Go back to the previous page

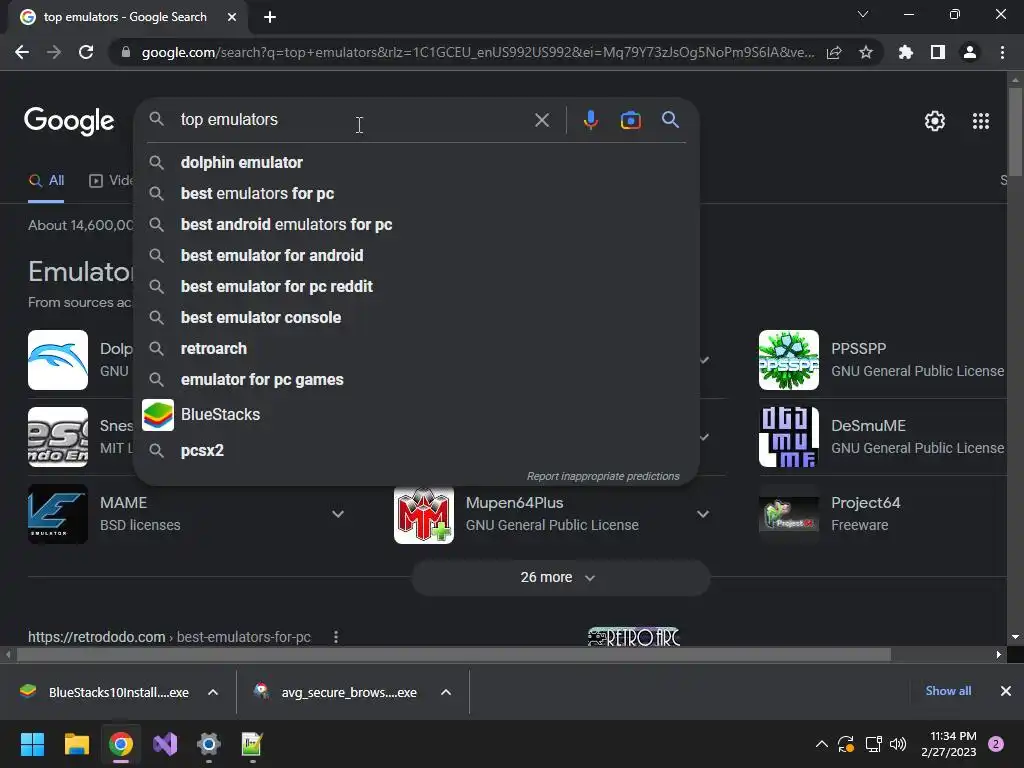22,52
